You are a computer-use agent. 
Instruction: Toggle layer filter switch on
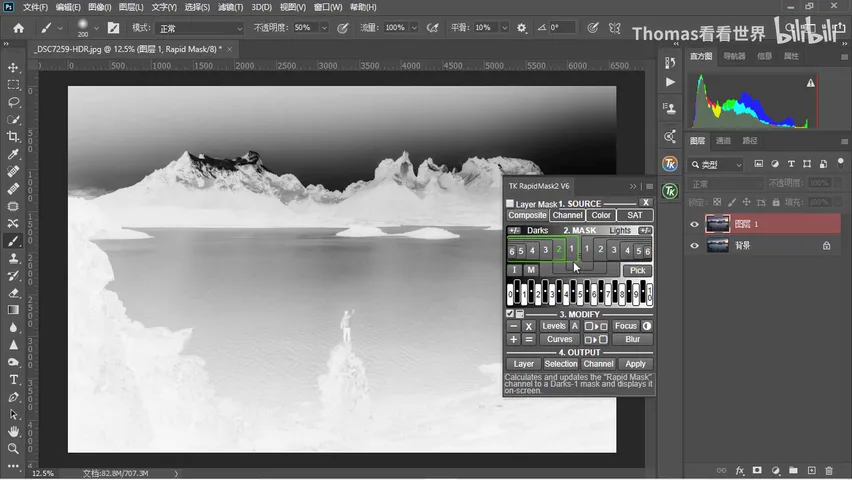[x=841, y=163]
